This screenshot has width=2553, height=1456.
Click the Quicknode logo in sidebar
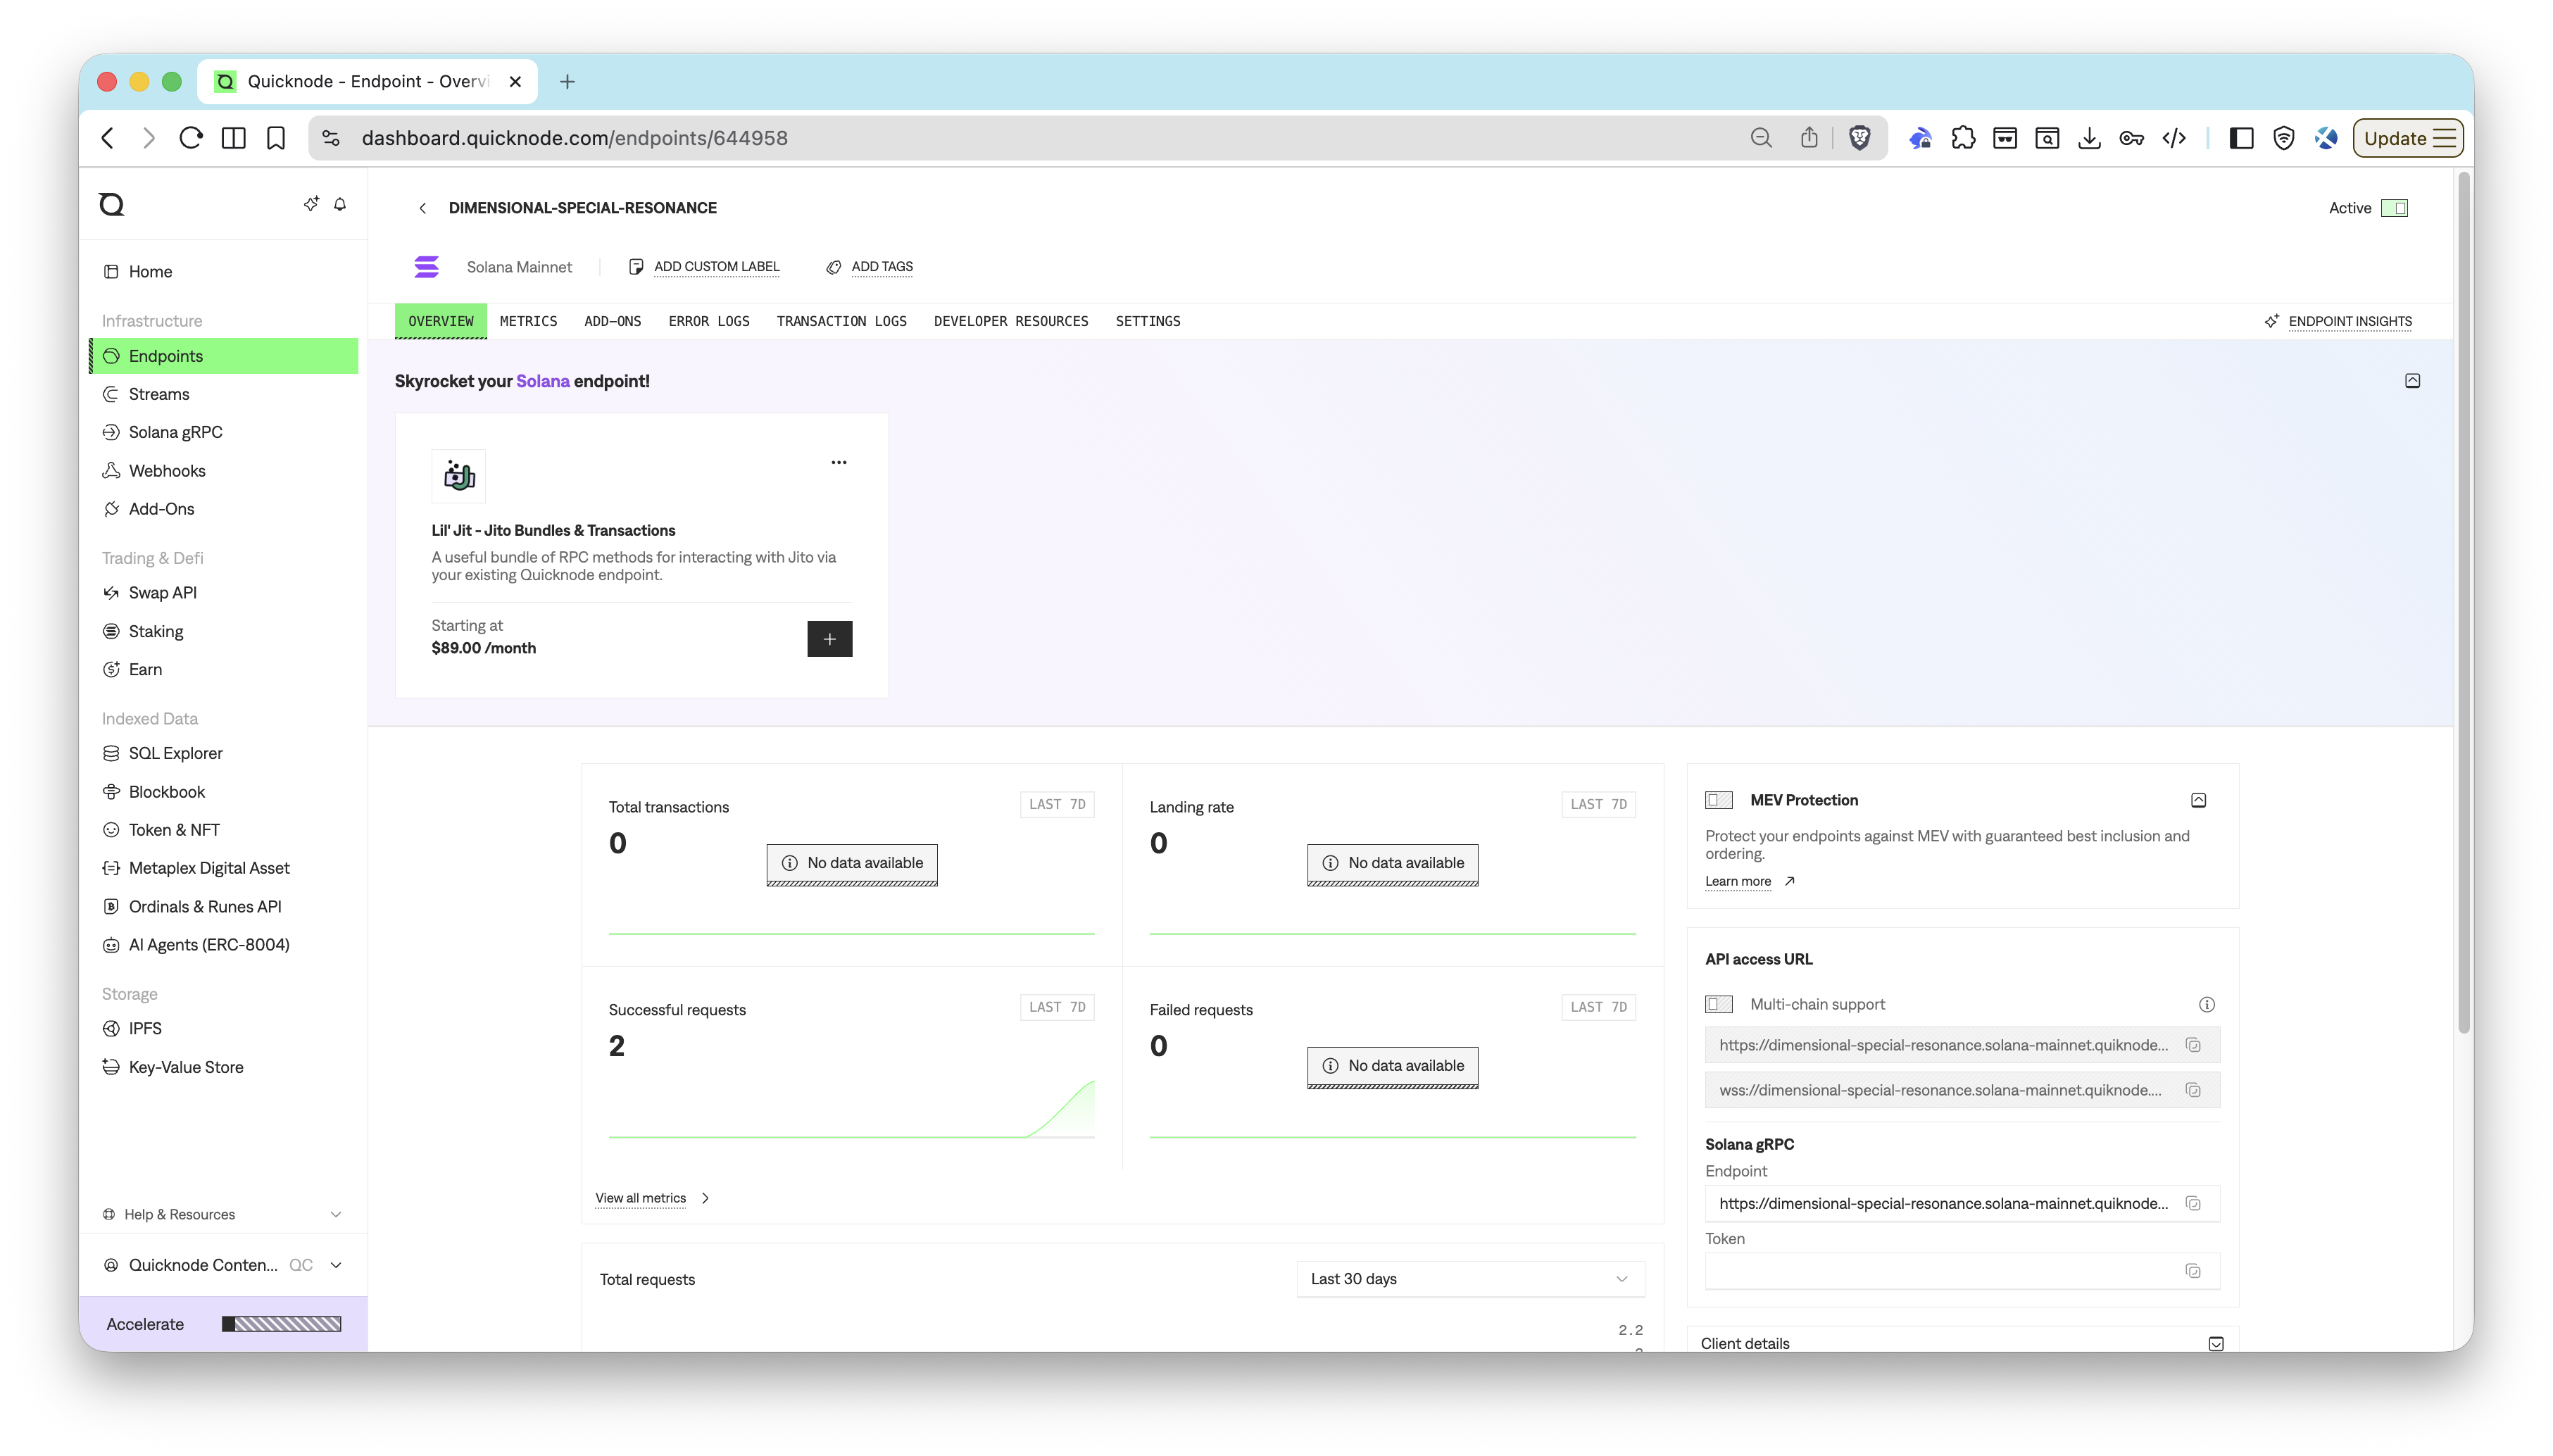[112, 205]
